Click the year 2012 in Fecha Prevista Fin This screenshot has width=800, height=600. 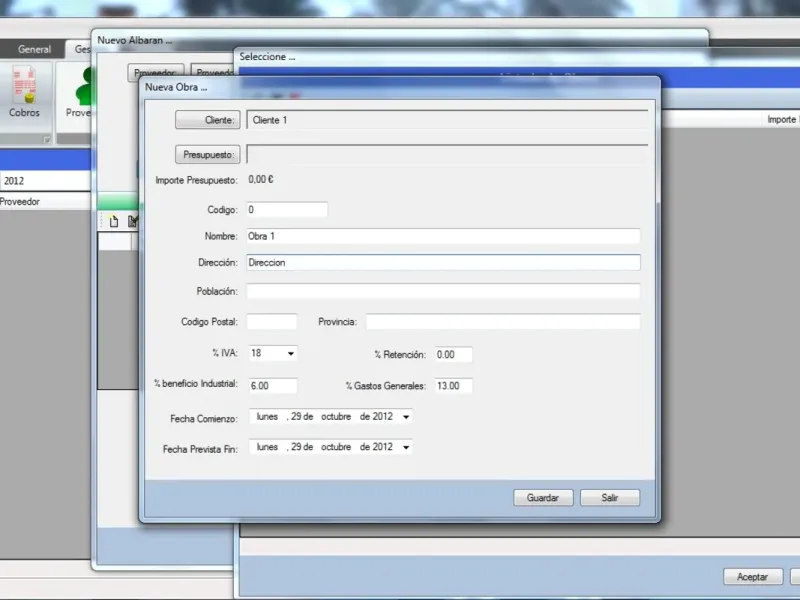pyautogui.click(x=382, y=447)
